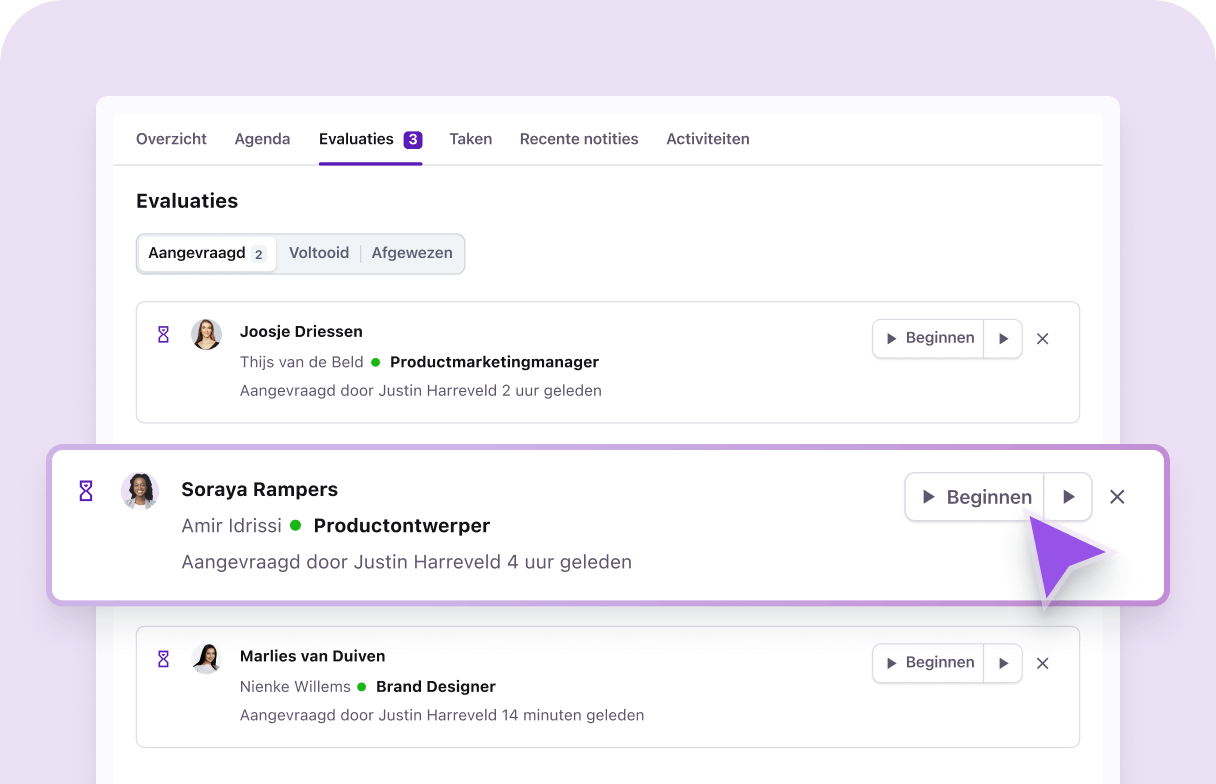Toggle the Voltooid filter
1216x784 pixels.
coord(319,253)
